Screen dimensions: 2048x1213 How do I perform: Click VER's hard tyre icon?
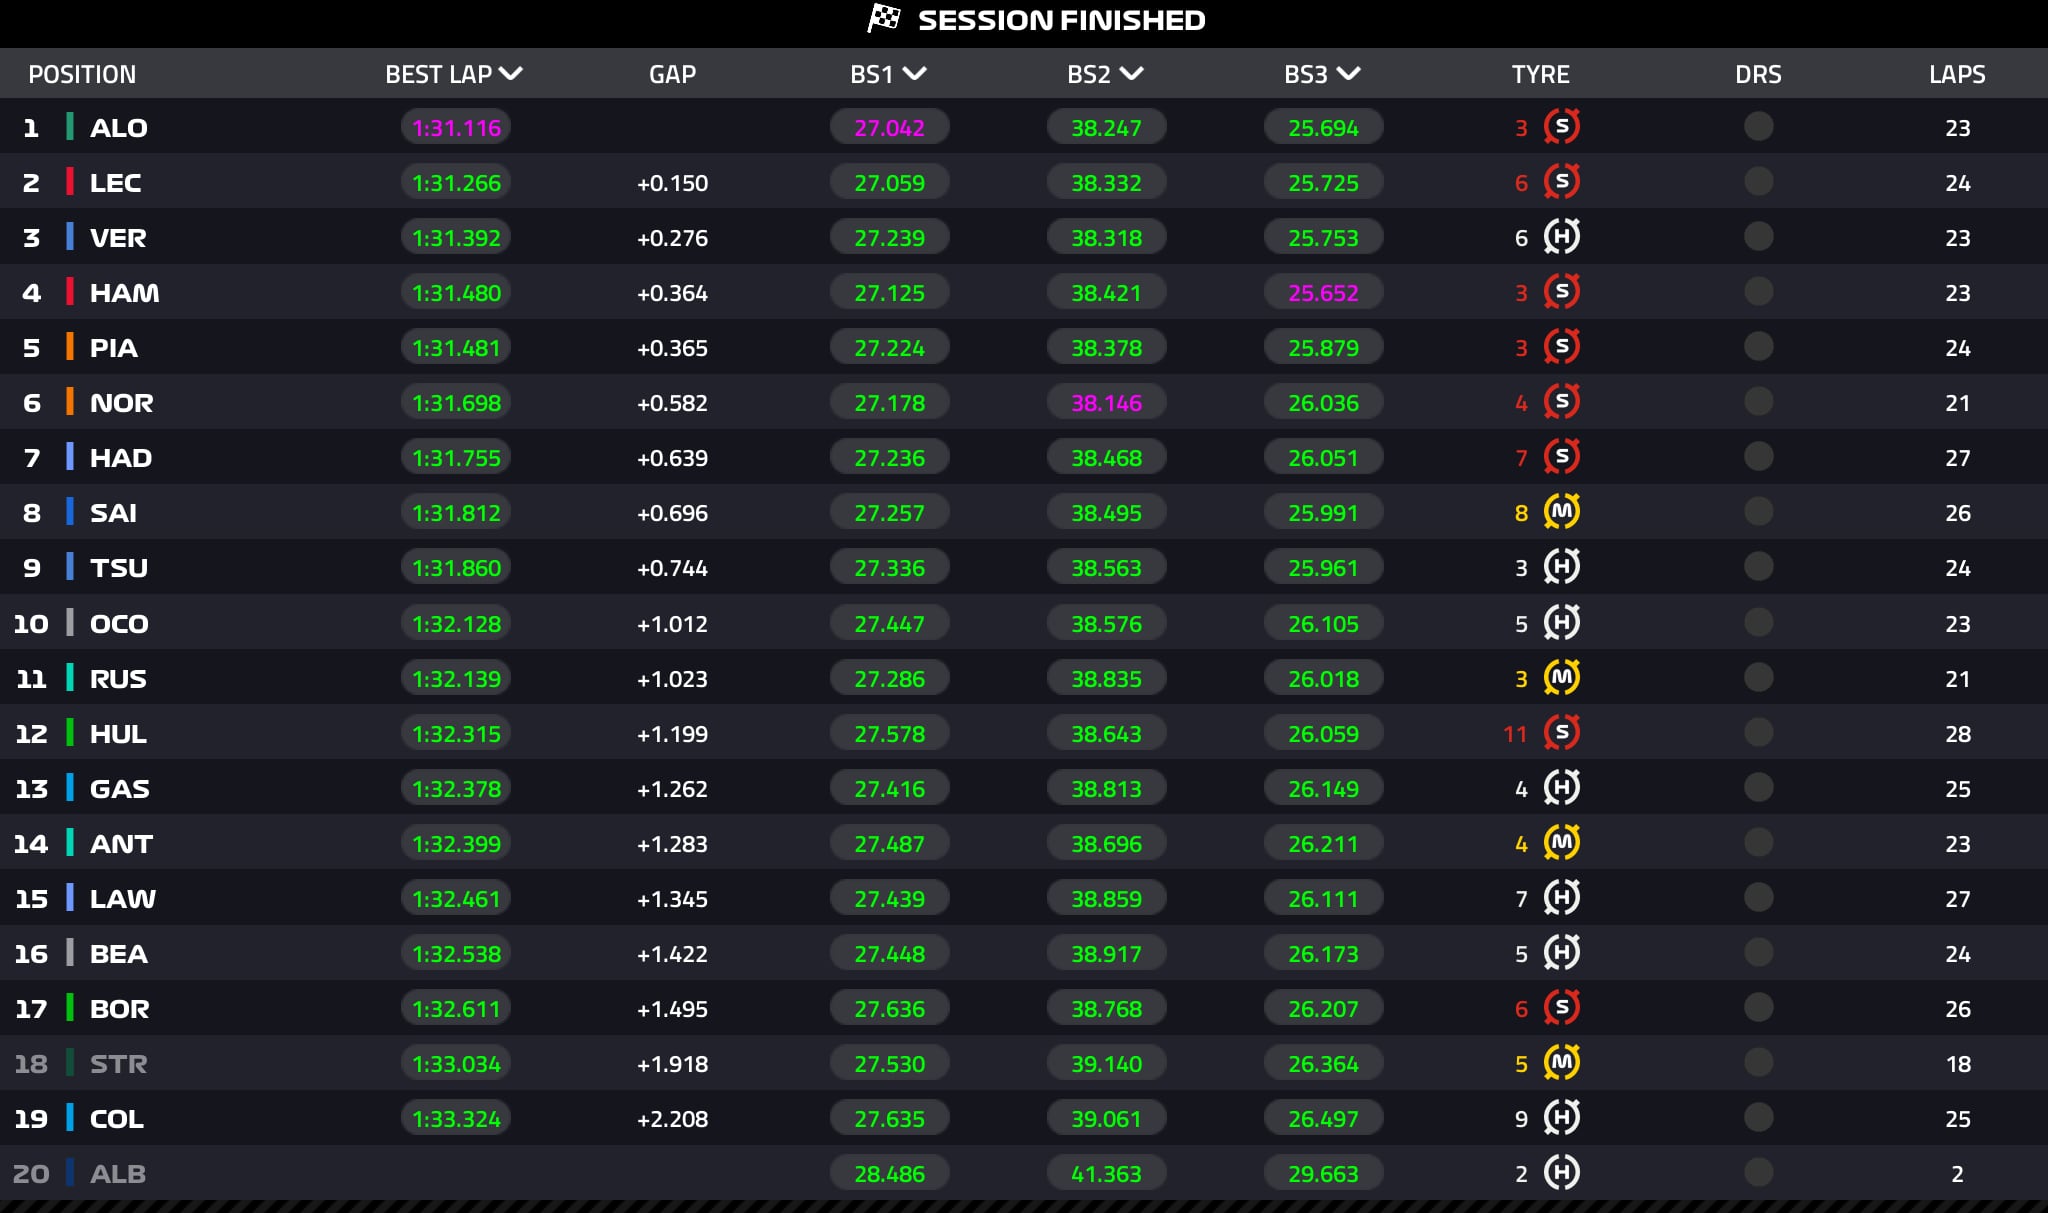click(x=1561, y=237)
